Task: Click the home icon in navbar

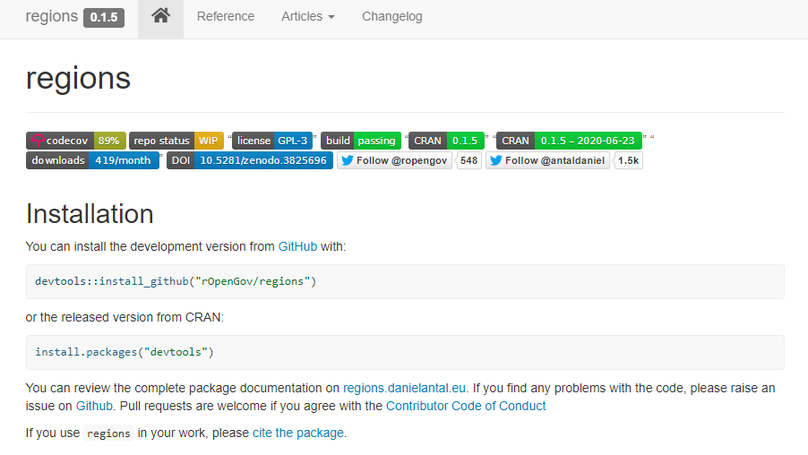Action: coord(160,17)
